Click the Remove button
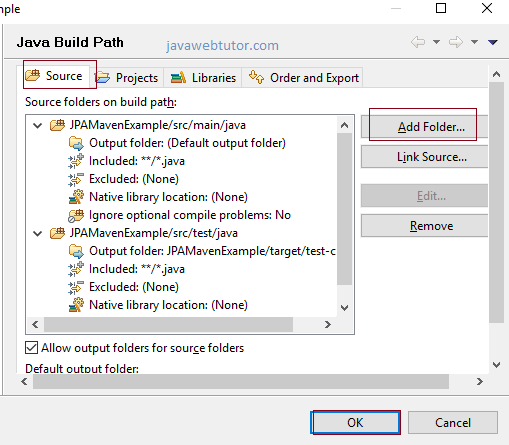Screen dimensions: 509x445 click(x=424, y=226)
